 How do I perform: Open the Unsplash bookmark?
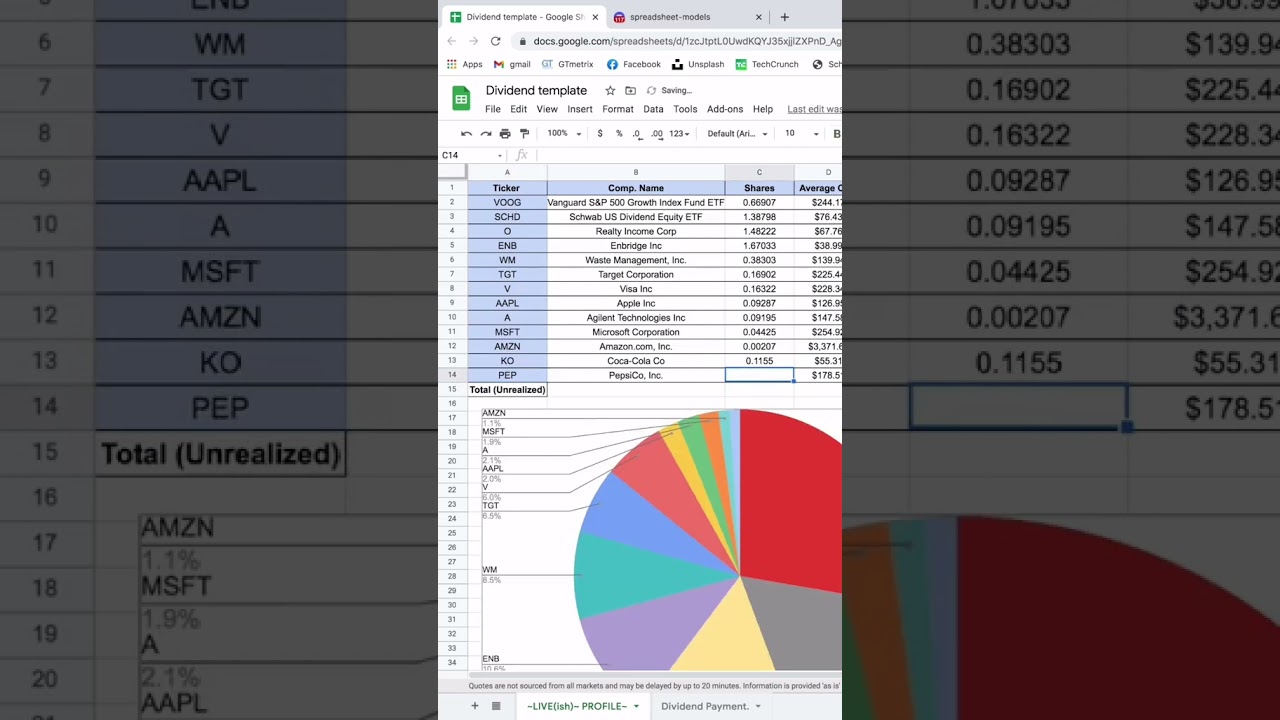[698, 64]
